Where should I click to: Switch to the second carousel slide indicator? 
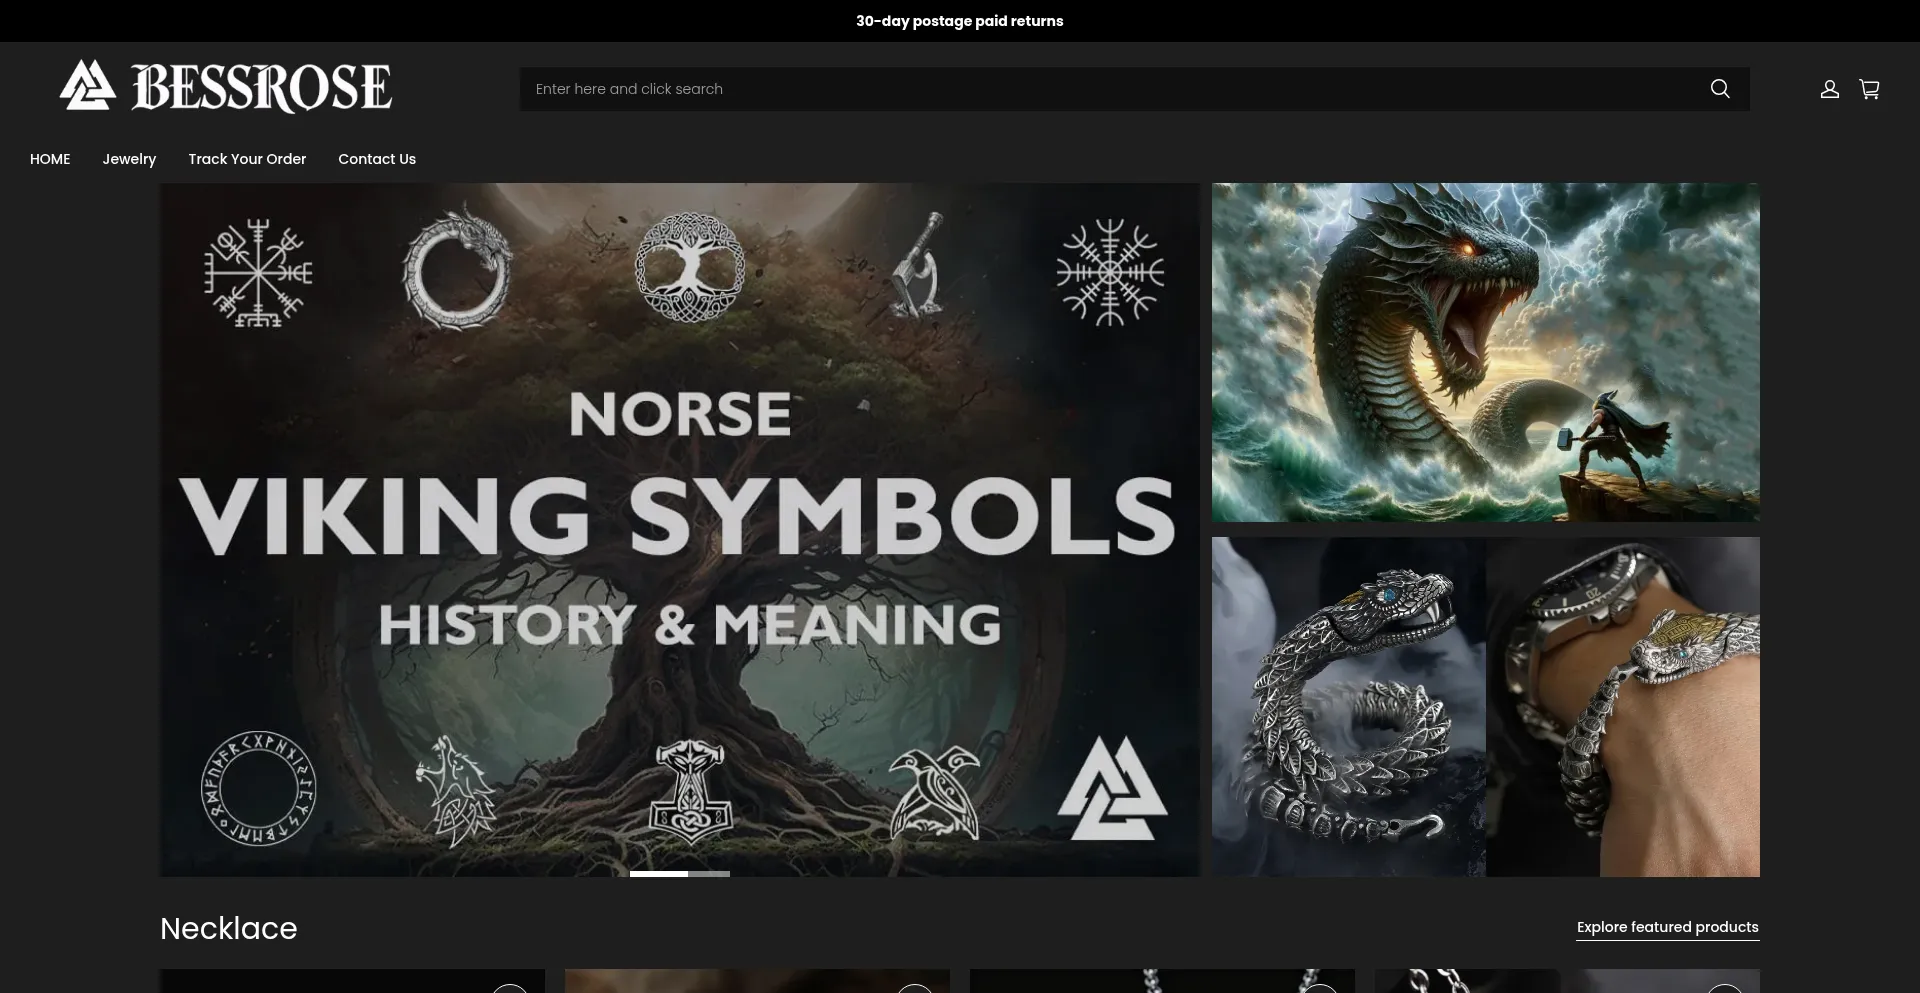point(709,874)
